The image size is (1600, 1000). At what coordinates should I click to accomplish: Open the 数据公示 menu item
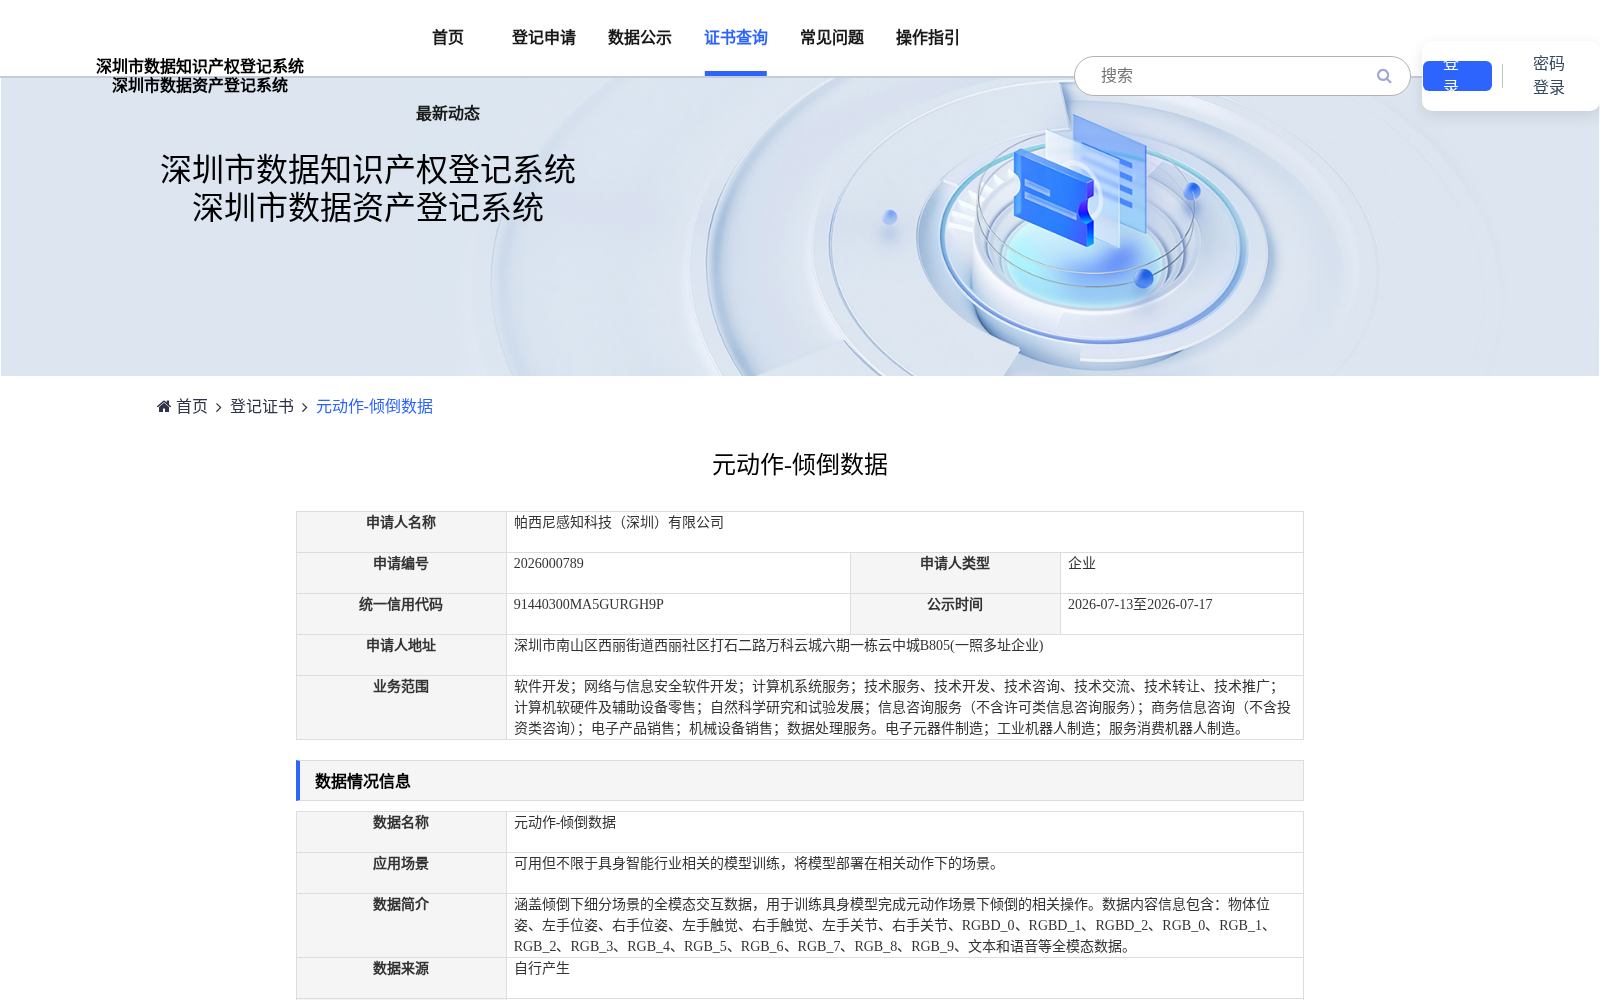tap(640, 38)
